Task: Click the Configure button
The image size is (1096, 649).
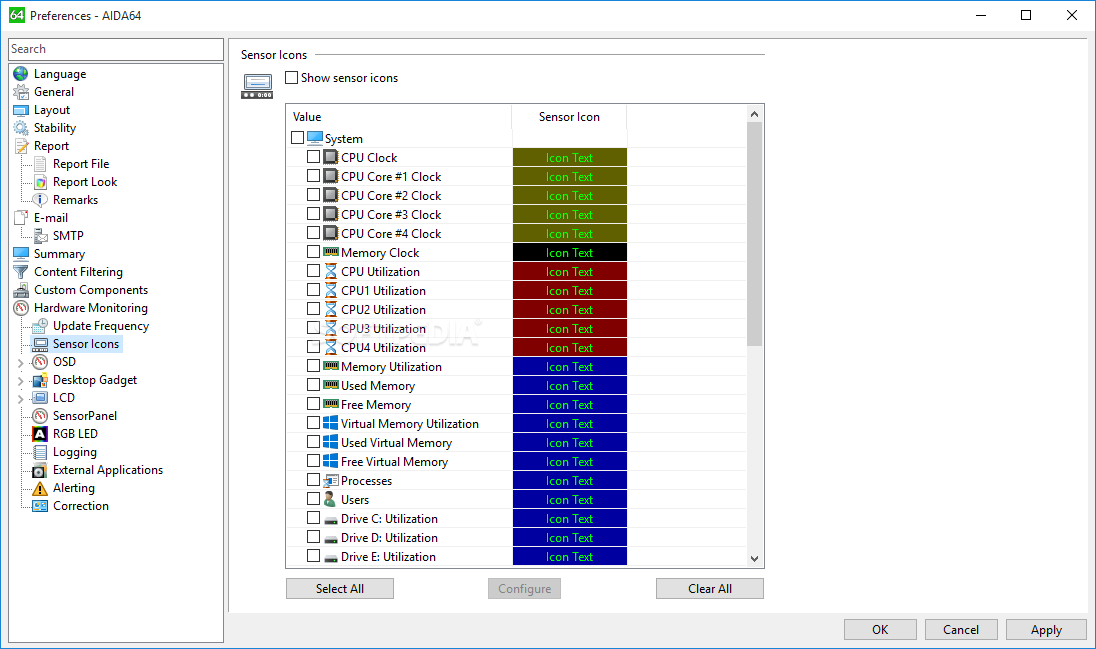Action: click(x=524, y=589)
